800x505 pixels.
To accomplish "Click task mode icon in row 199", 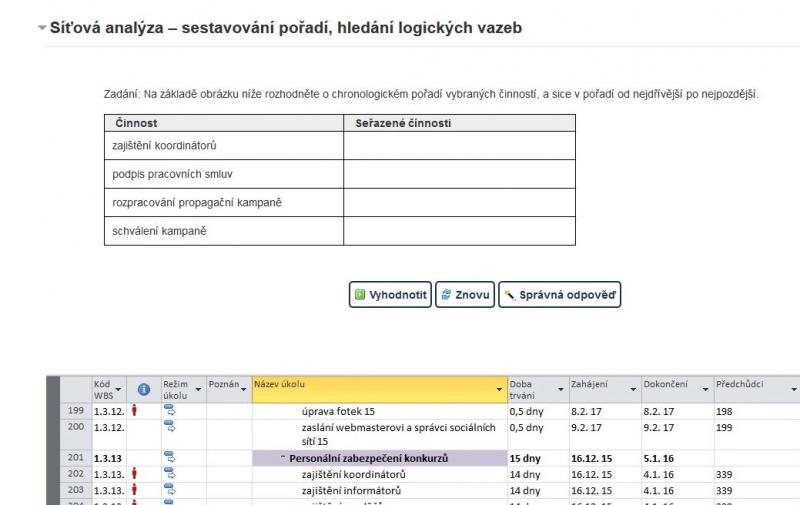I will 169,410.
